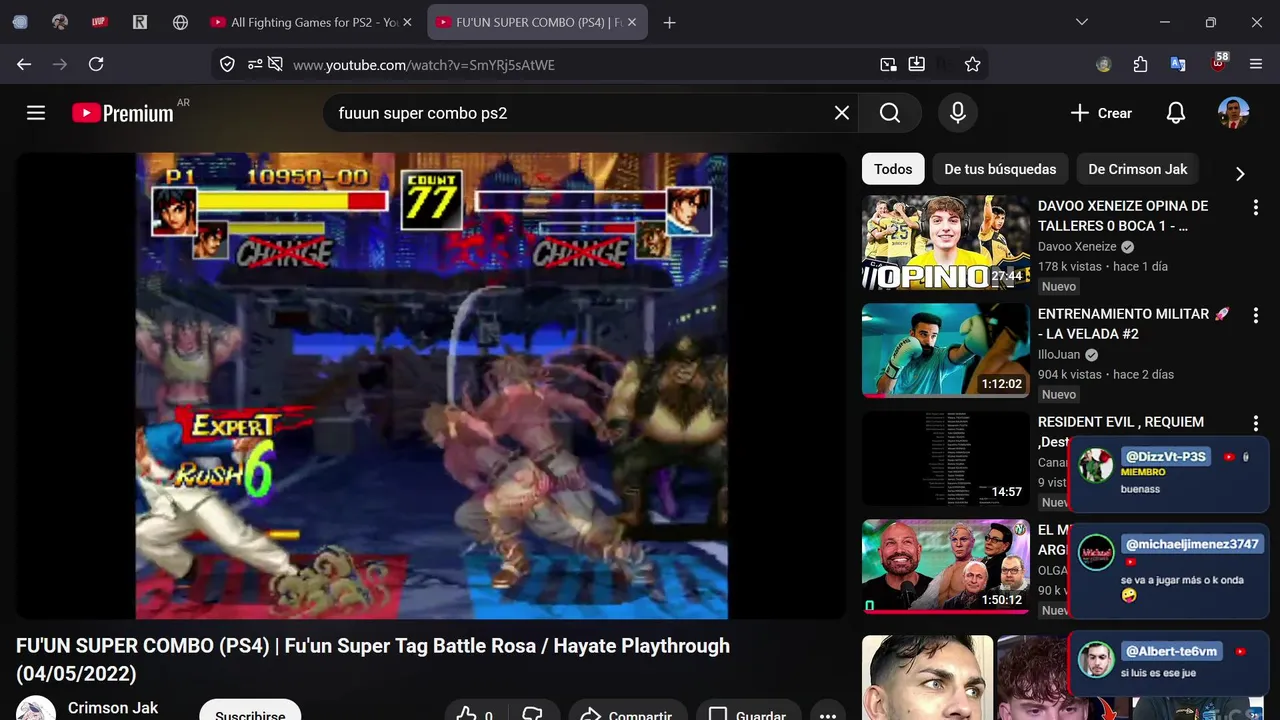
Task: Switch to the pinned R tab
Action: (140, 22)
